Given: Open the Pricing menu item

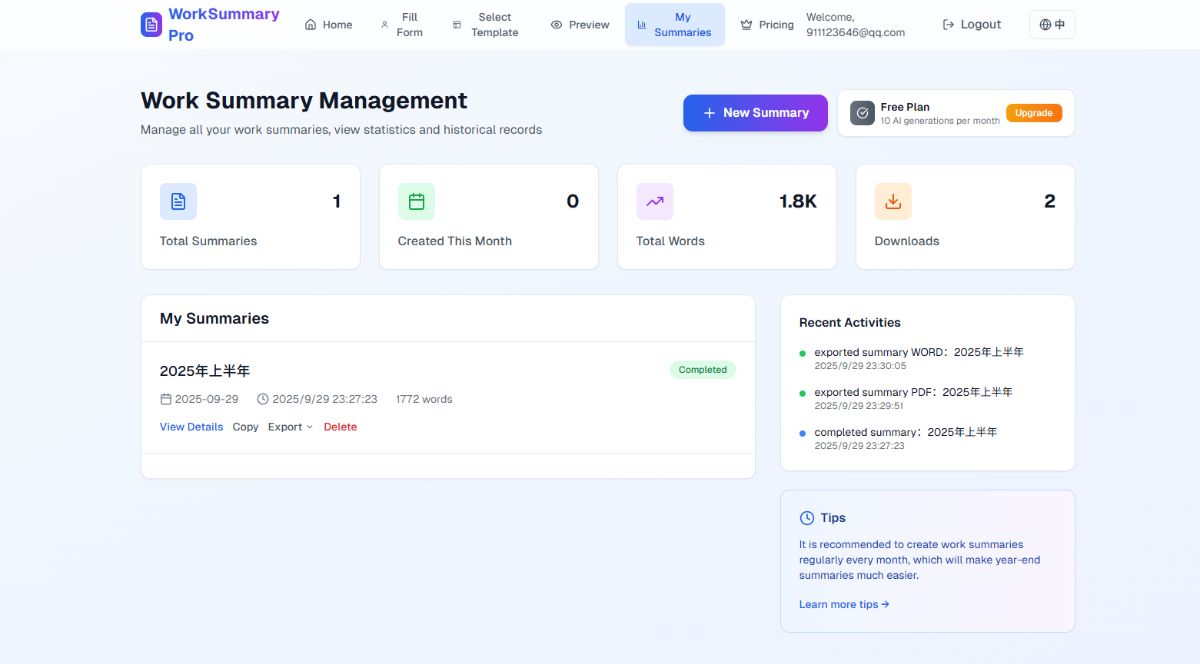Looking at the screenshot, I should (767, 24).
